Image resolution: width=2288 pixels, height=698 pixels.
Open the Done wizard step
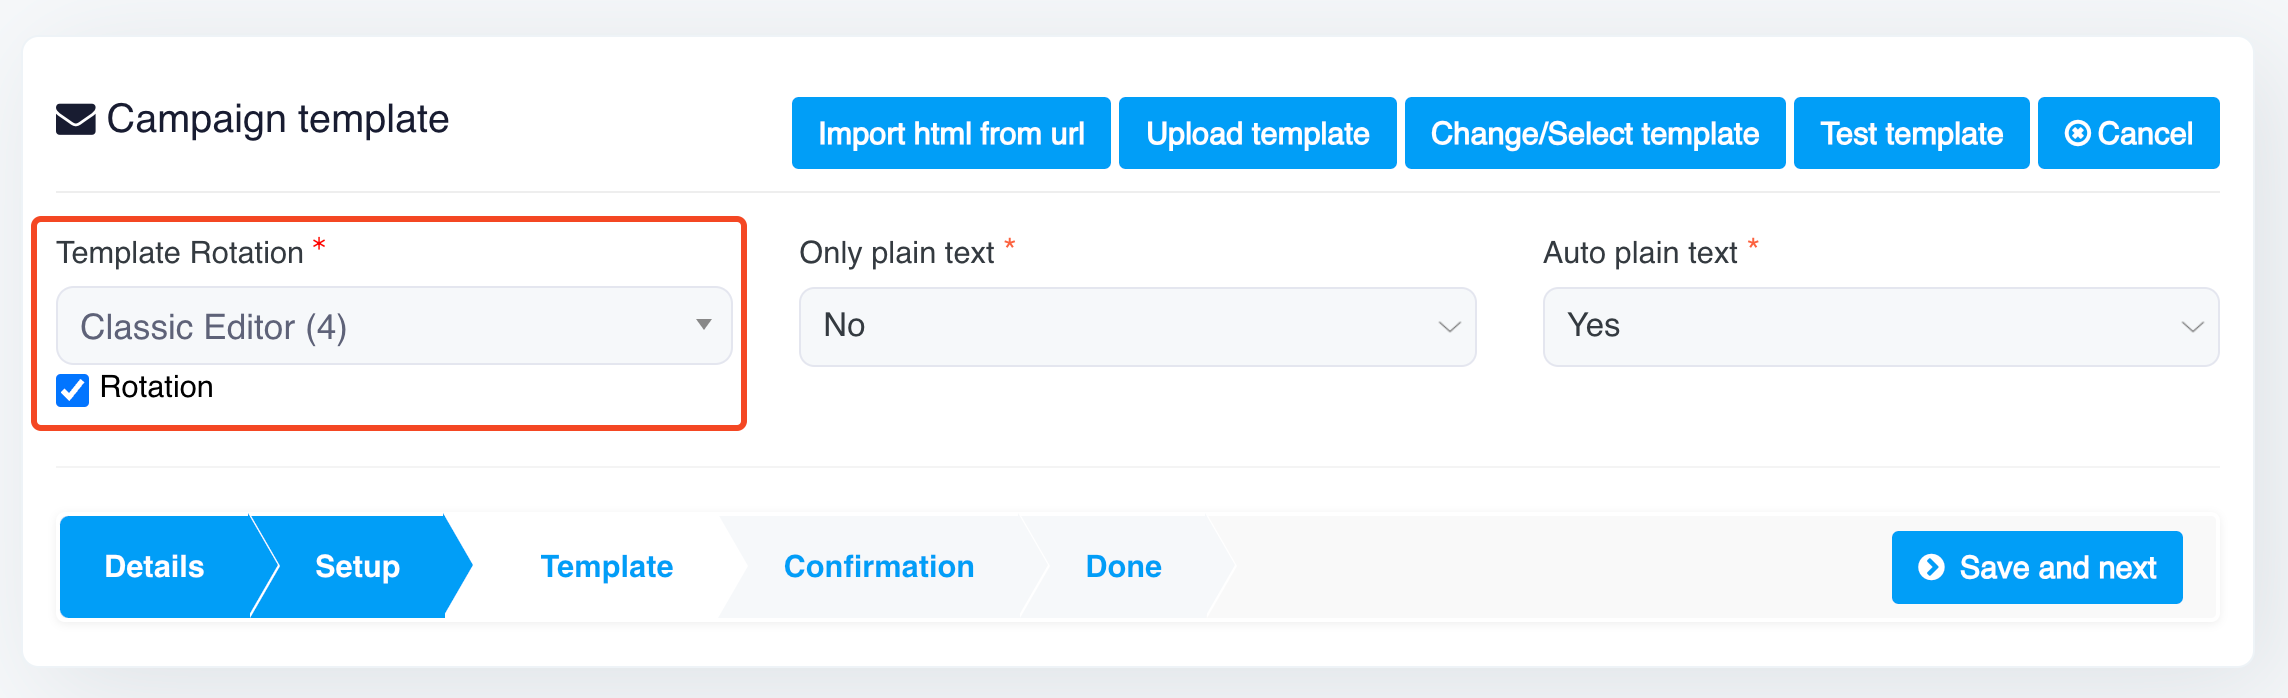pos(1123,567)
